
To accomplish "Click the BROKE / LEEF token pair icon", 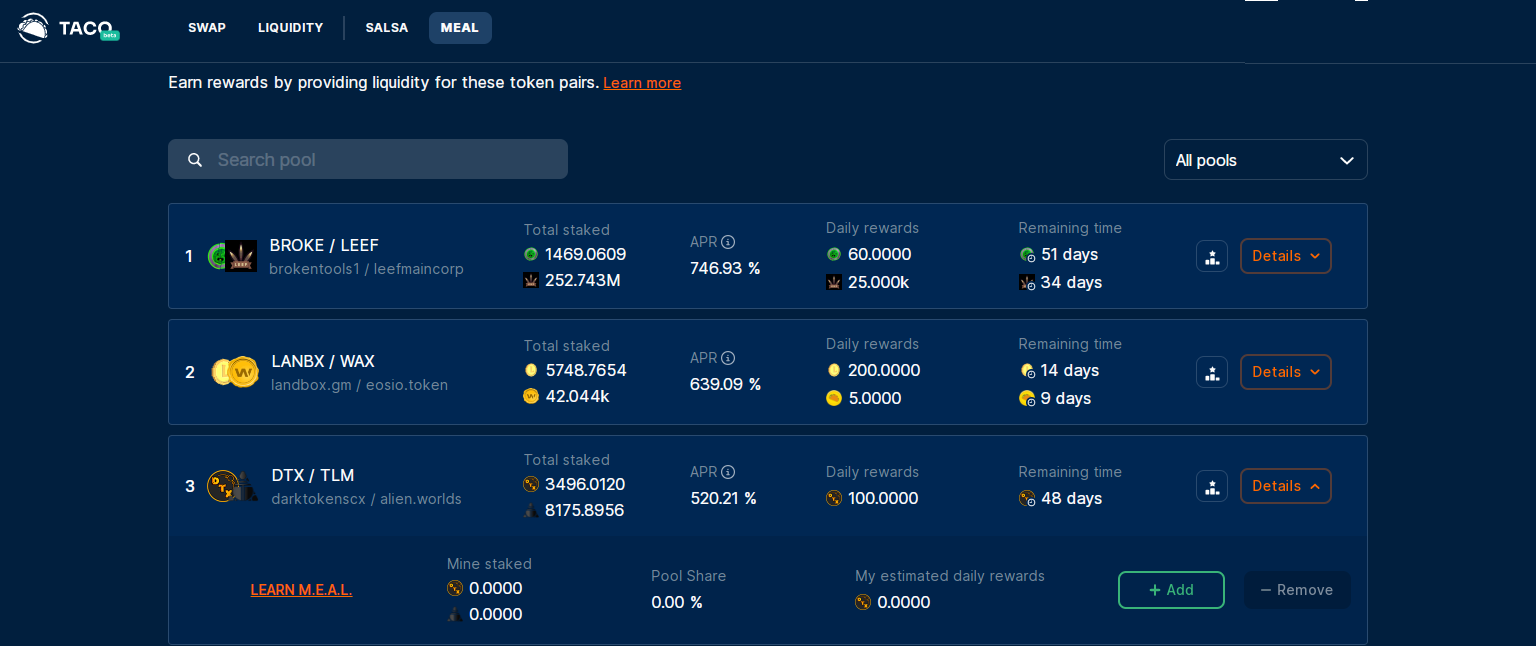I will 232,256.
